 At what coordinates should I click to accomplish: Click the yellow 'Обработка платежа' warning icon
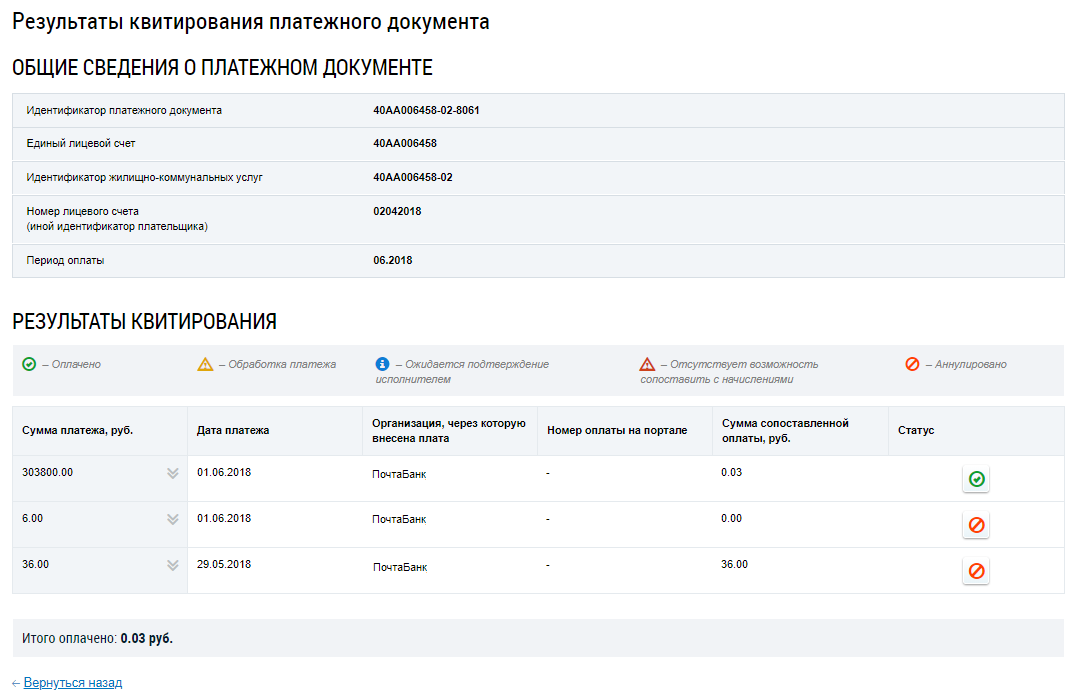point(205,364)
